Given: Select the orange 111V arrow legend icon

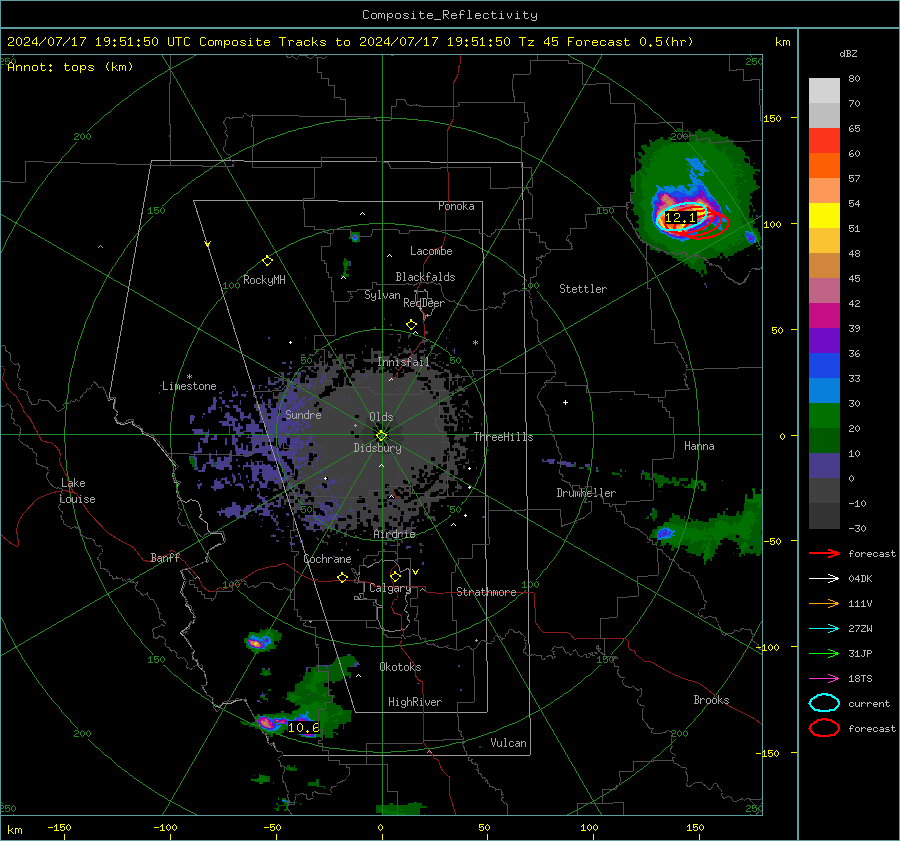Looking at the screenshot, I should pos(824,603).
